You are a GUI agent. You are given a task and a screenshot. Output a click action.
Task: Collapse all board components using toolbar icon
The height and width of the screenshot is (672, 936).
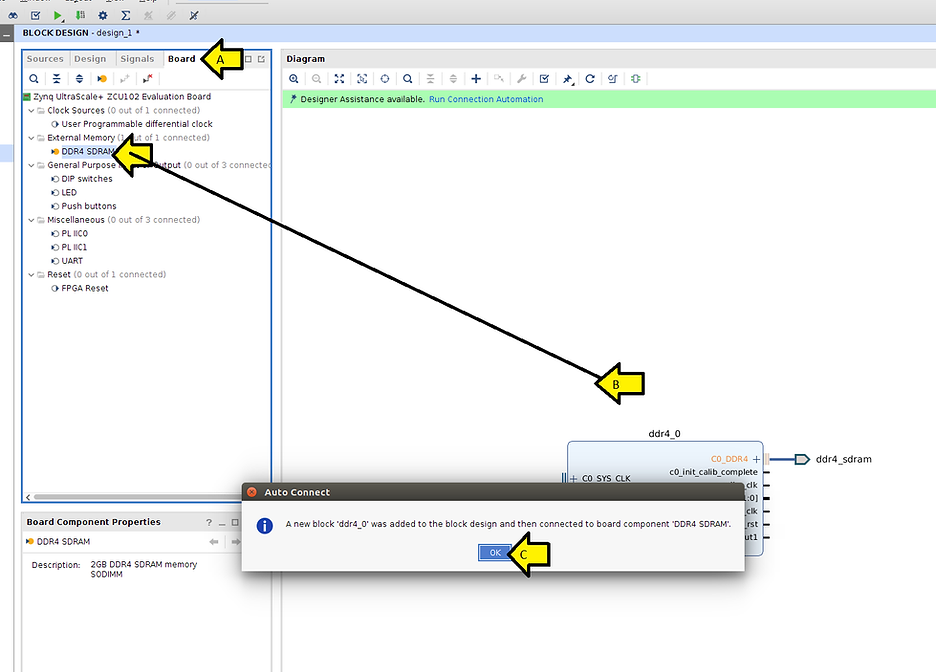pos(57,79)
